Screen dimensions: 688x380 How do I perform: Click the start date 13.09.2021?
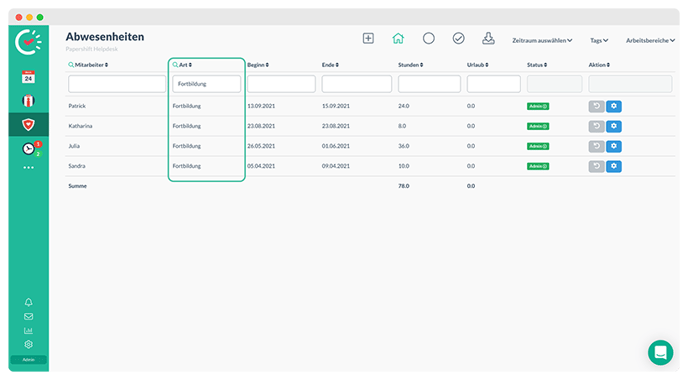tap(261, 106)
